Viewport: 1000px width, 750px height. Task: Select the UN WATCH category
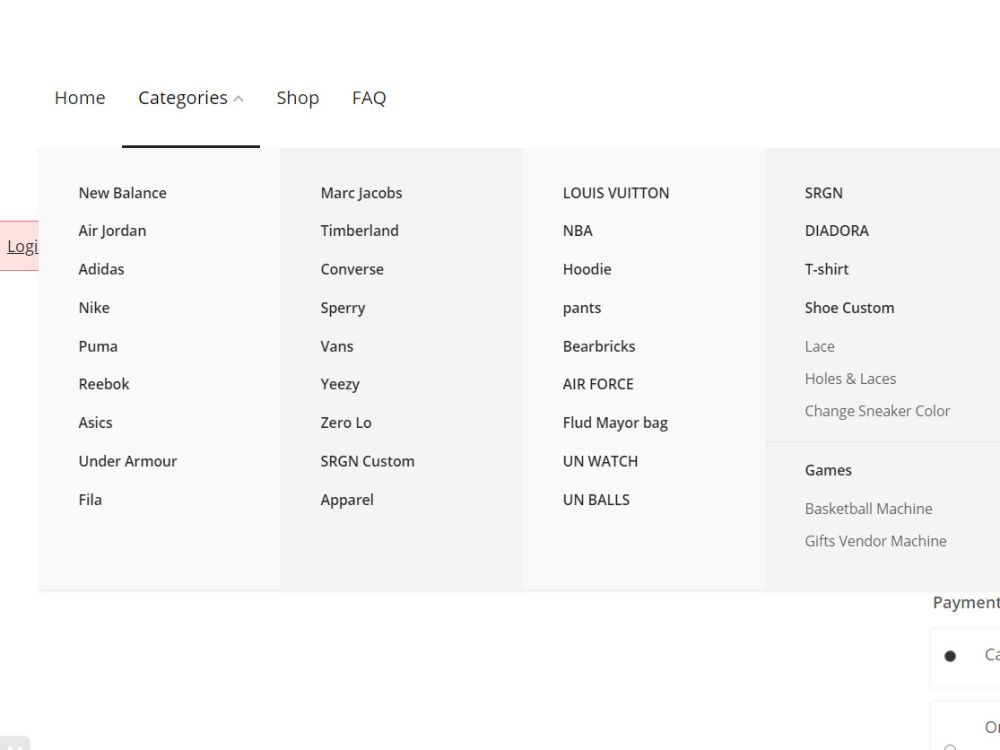pyautogui.click(x=600, y=461)
